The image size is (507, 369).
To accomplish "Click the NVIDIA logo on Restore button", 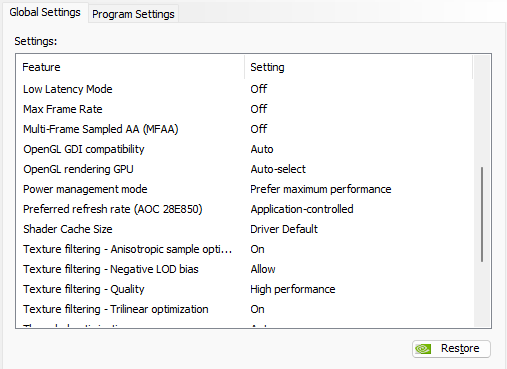I will tap(423, 349).
